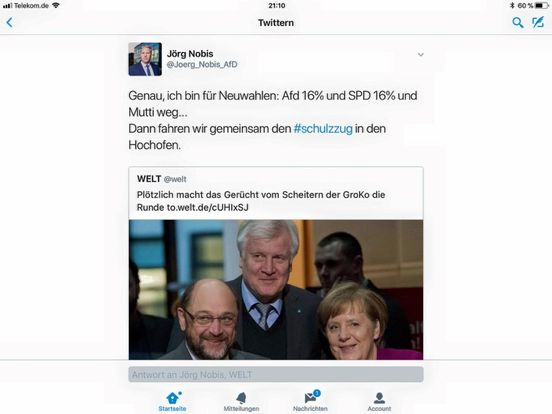Tap Jörg Nobis profile avatar
The height and width of the screenshot is (414, 552).
tap(145, 59)
